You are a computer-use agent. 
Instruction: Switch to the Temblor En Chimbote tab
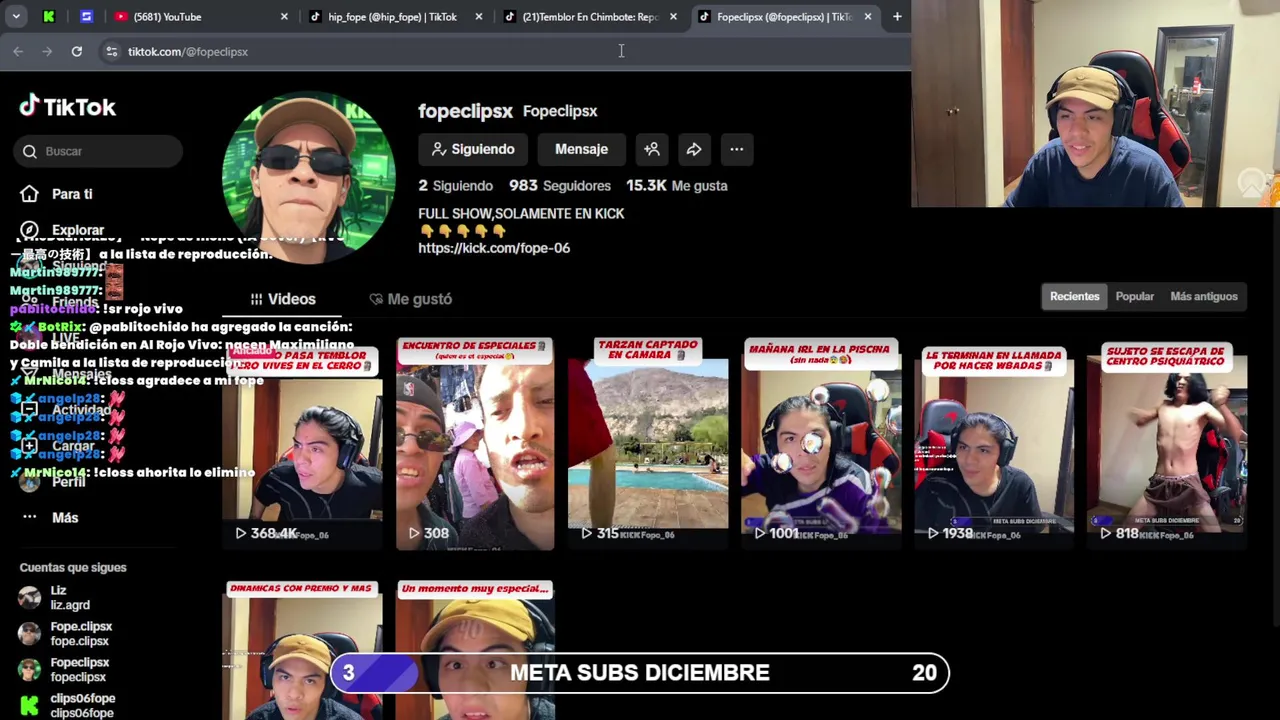pos(589,17)
